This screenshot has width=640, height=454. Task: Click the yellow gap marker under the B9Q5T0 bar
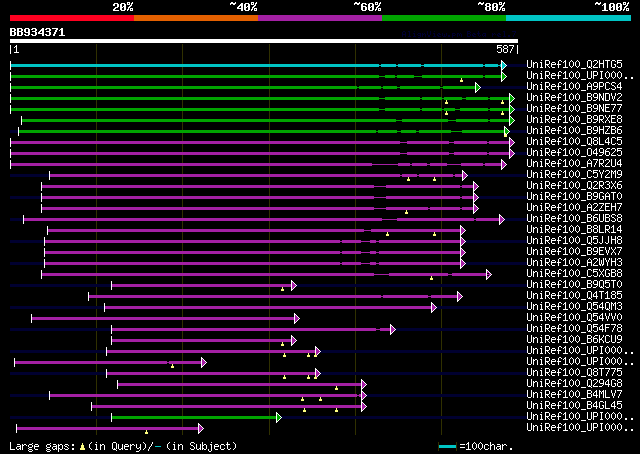pyautogui.click(x=282, y=289)
